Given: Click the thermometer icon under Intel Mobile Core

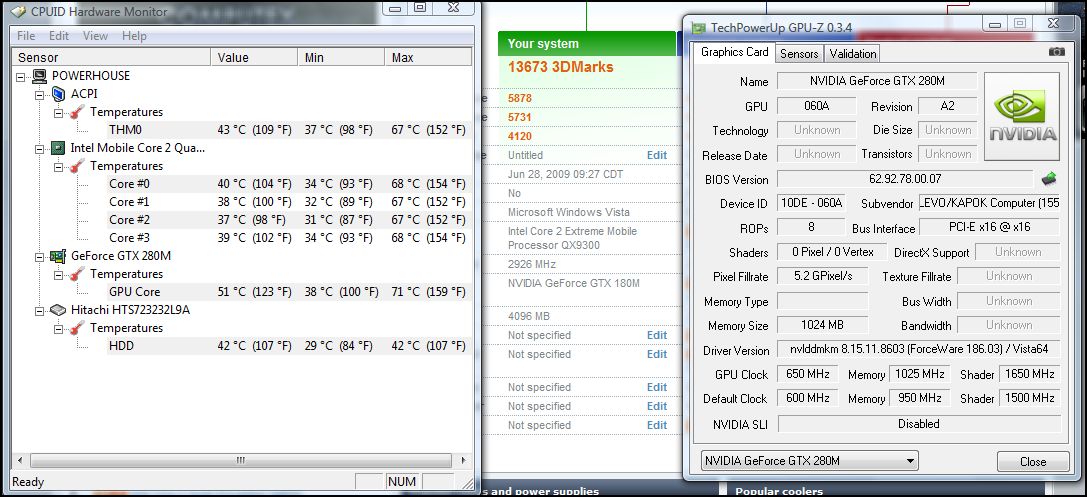Looking at the screenshot, I should coord(77,166).
